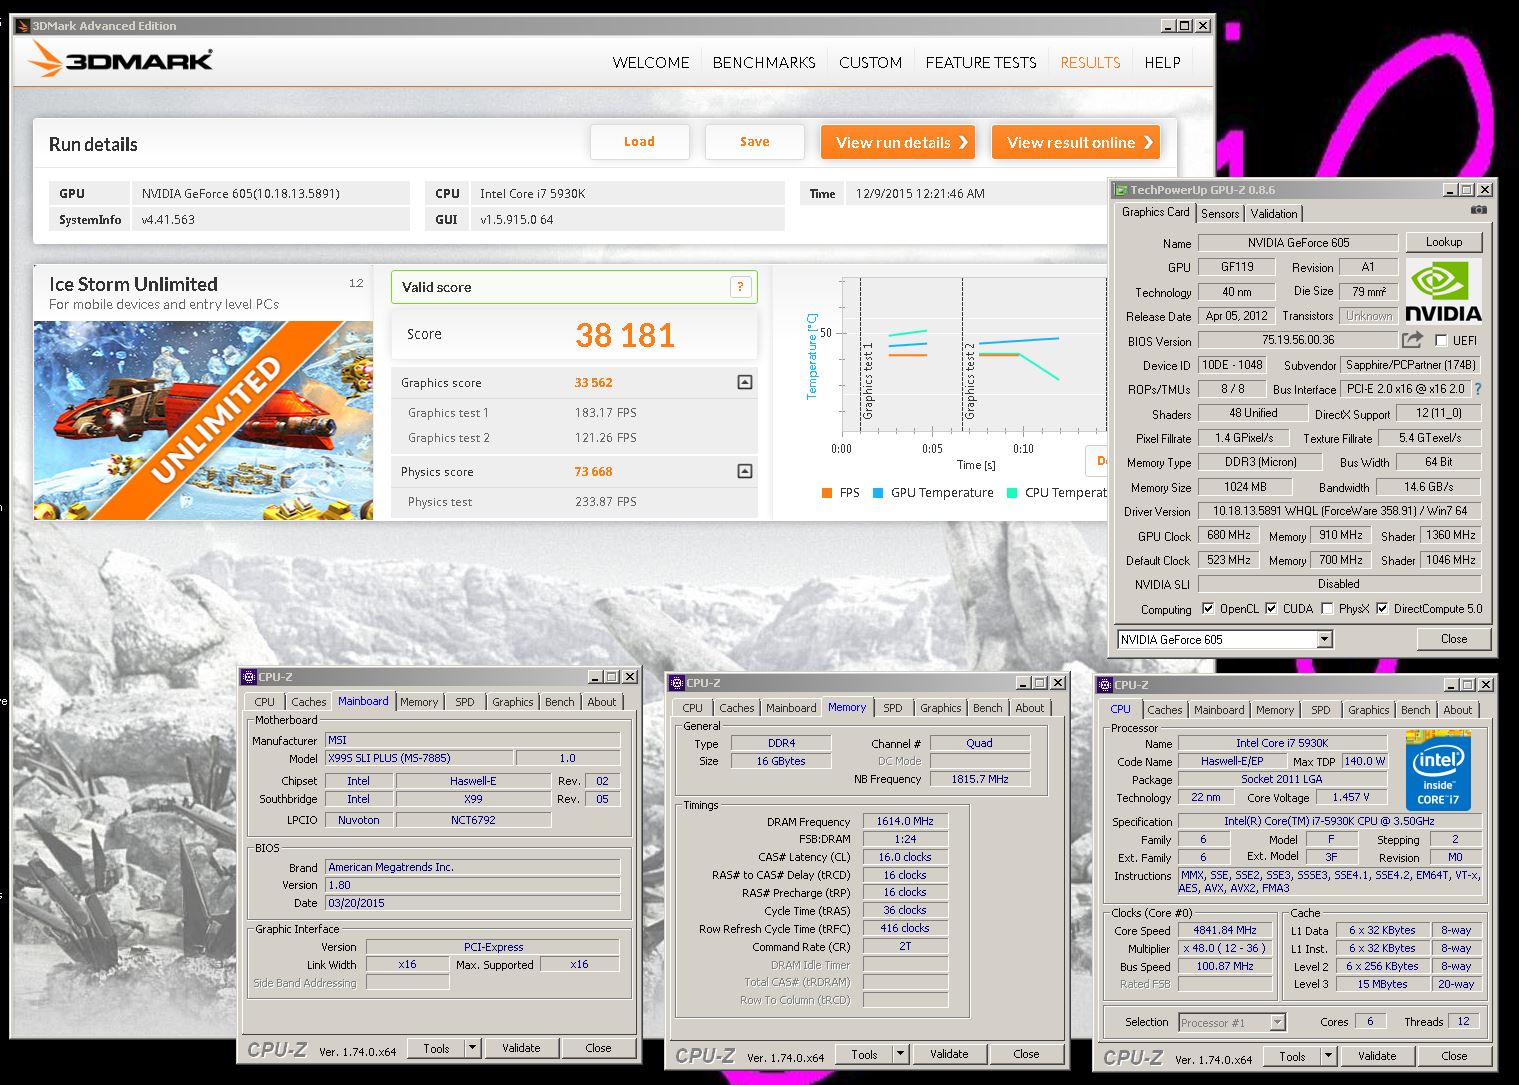The width and height of the screenshot is (1519, 1085).
Task: Open Tools dropdown arrow in Mainboard CPU-Z window
Action: click(x=473, y=1048)
